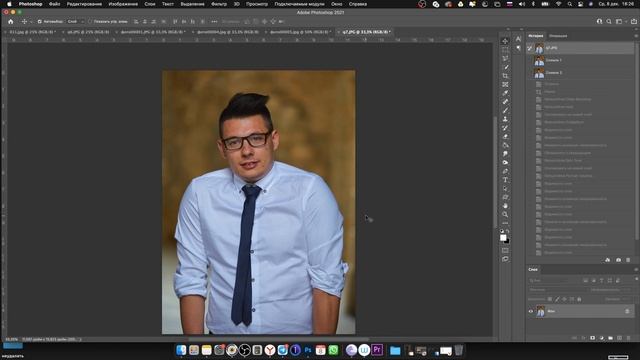Open Изображение menu
Screen dimensions: 640x360
tap(123, 4)
